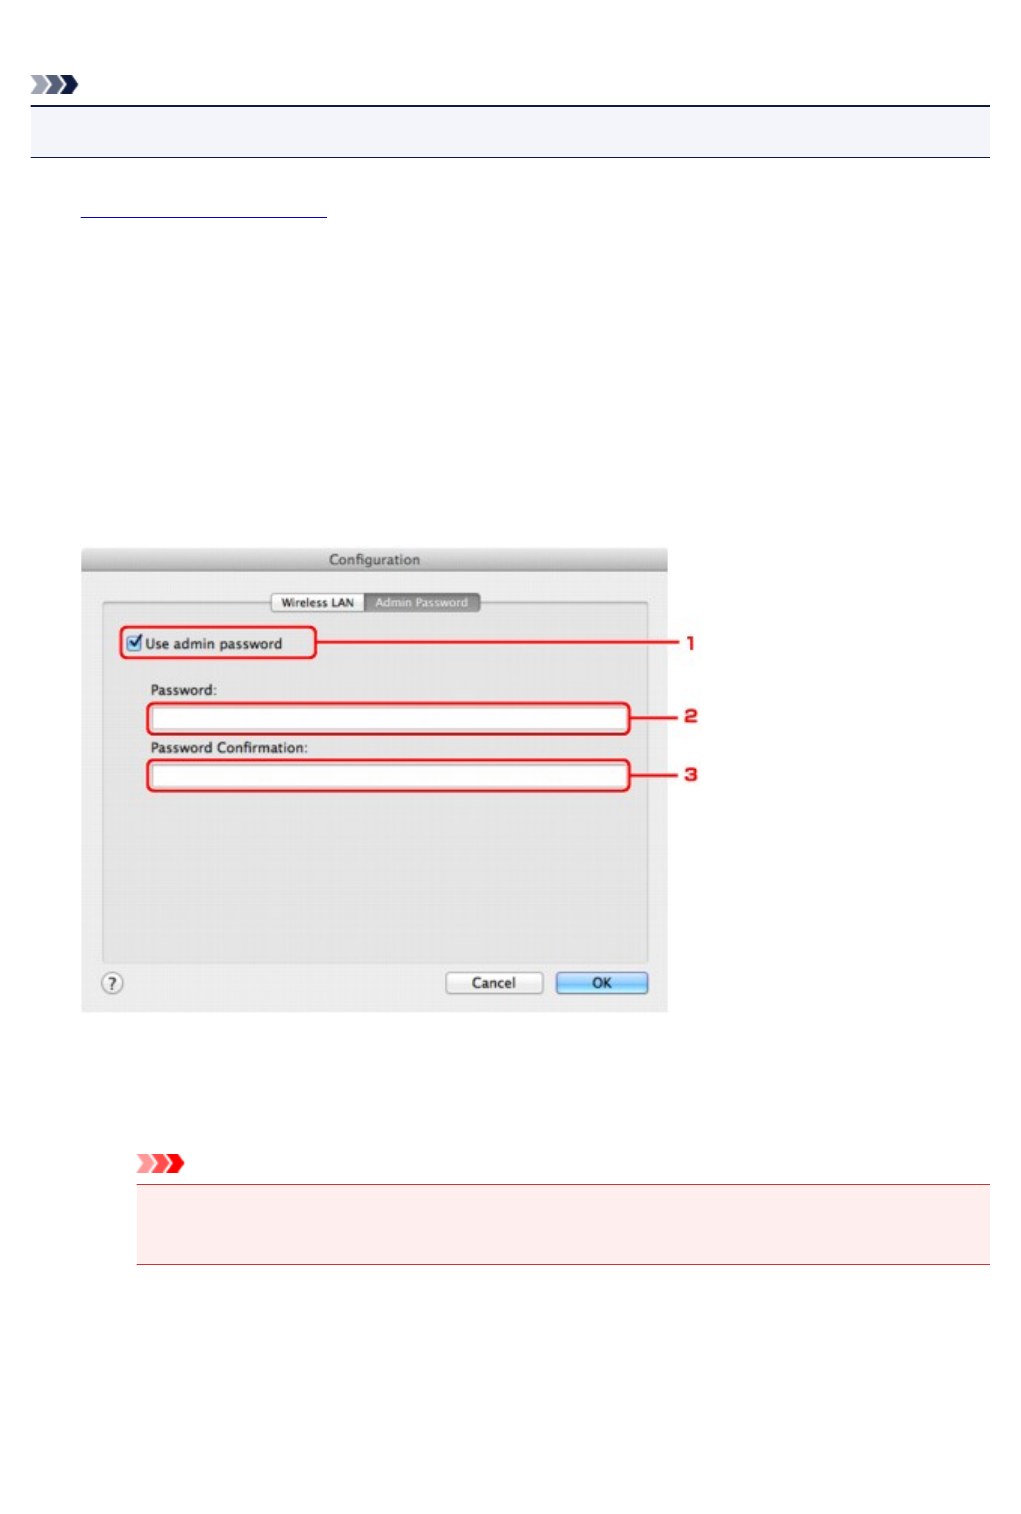Click the empty gray pane under password fields

[x=375, y=877]
